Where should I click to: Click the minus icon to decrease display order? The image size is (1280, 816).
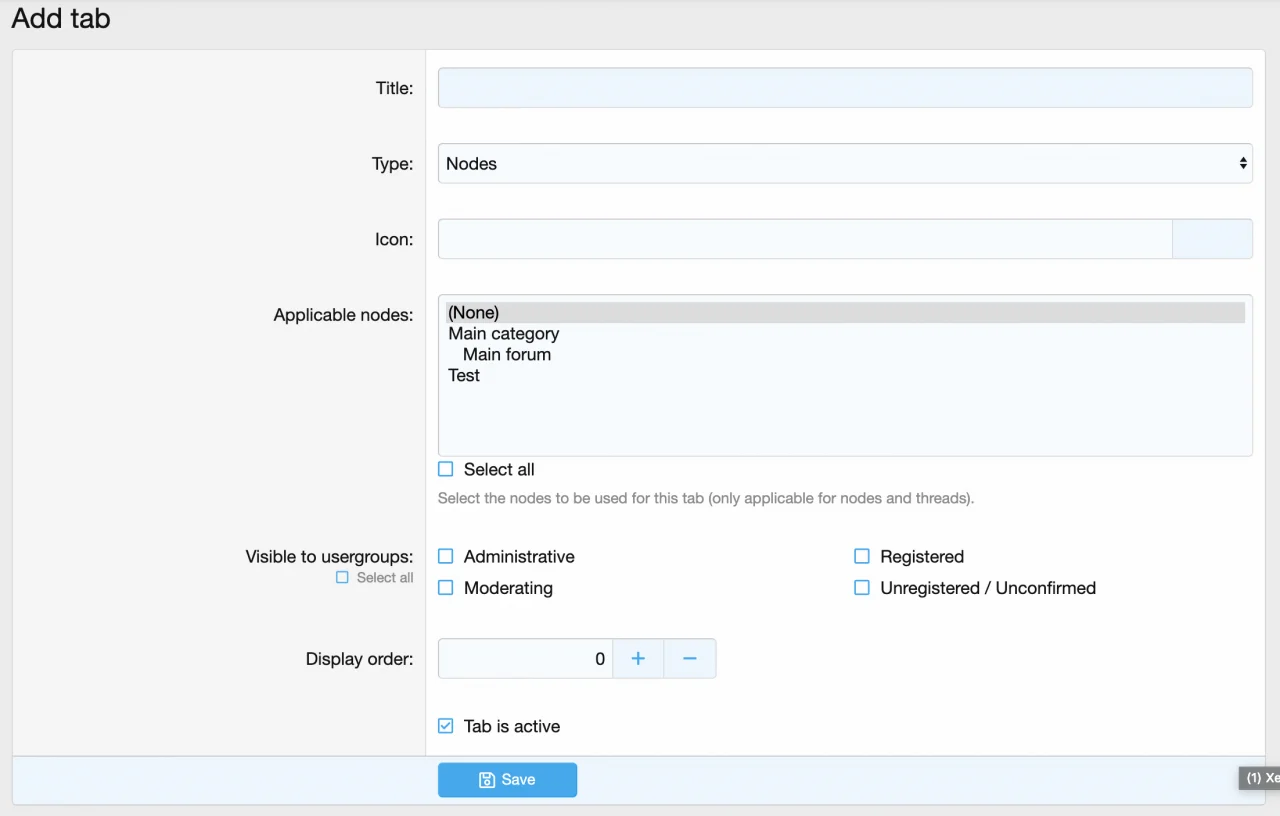(689, 659)
